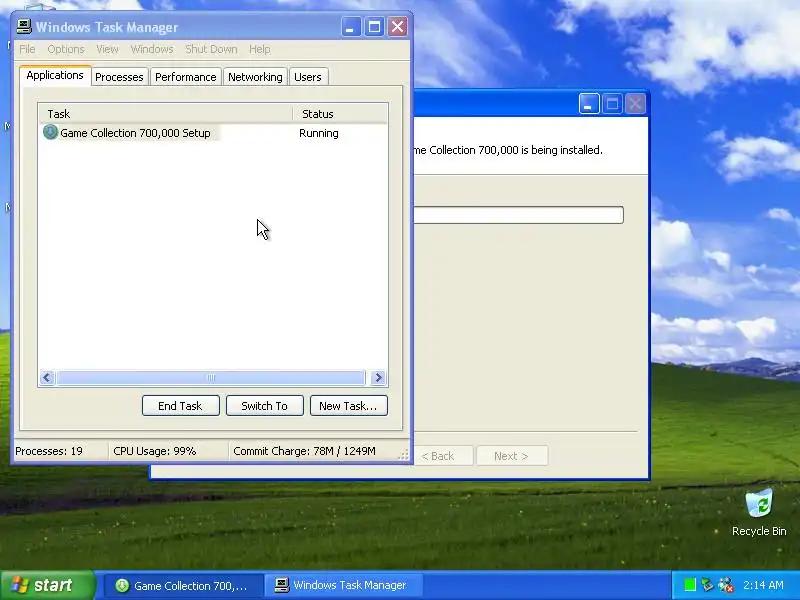
Task: Click the green CPU usage tray icon
Action: tap(690, 585)
